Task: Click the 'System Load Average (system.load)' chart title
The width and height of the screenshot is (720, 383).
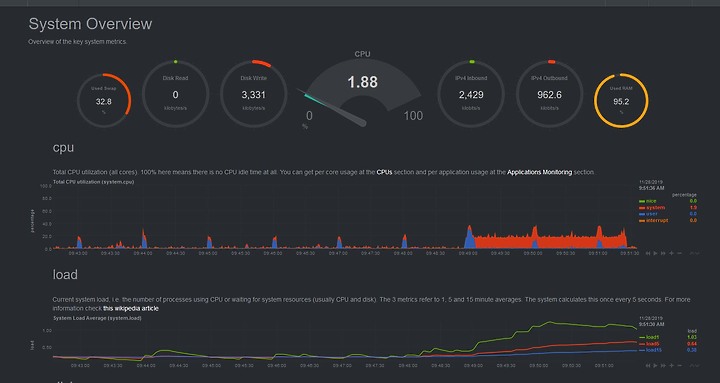Action: coord(97,318)
